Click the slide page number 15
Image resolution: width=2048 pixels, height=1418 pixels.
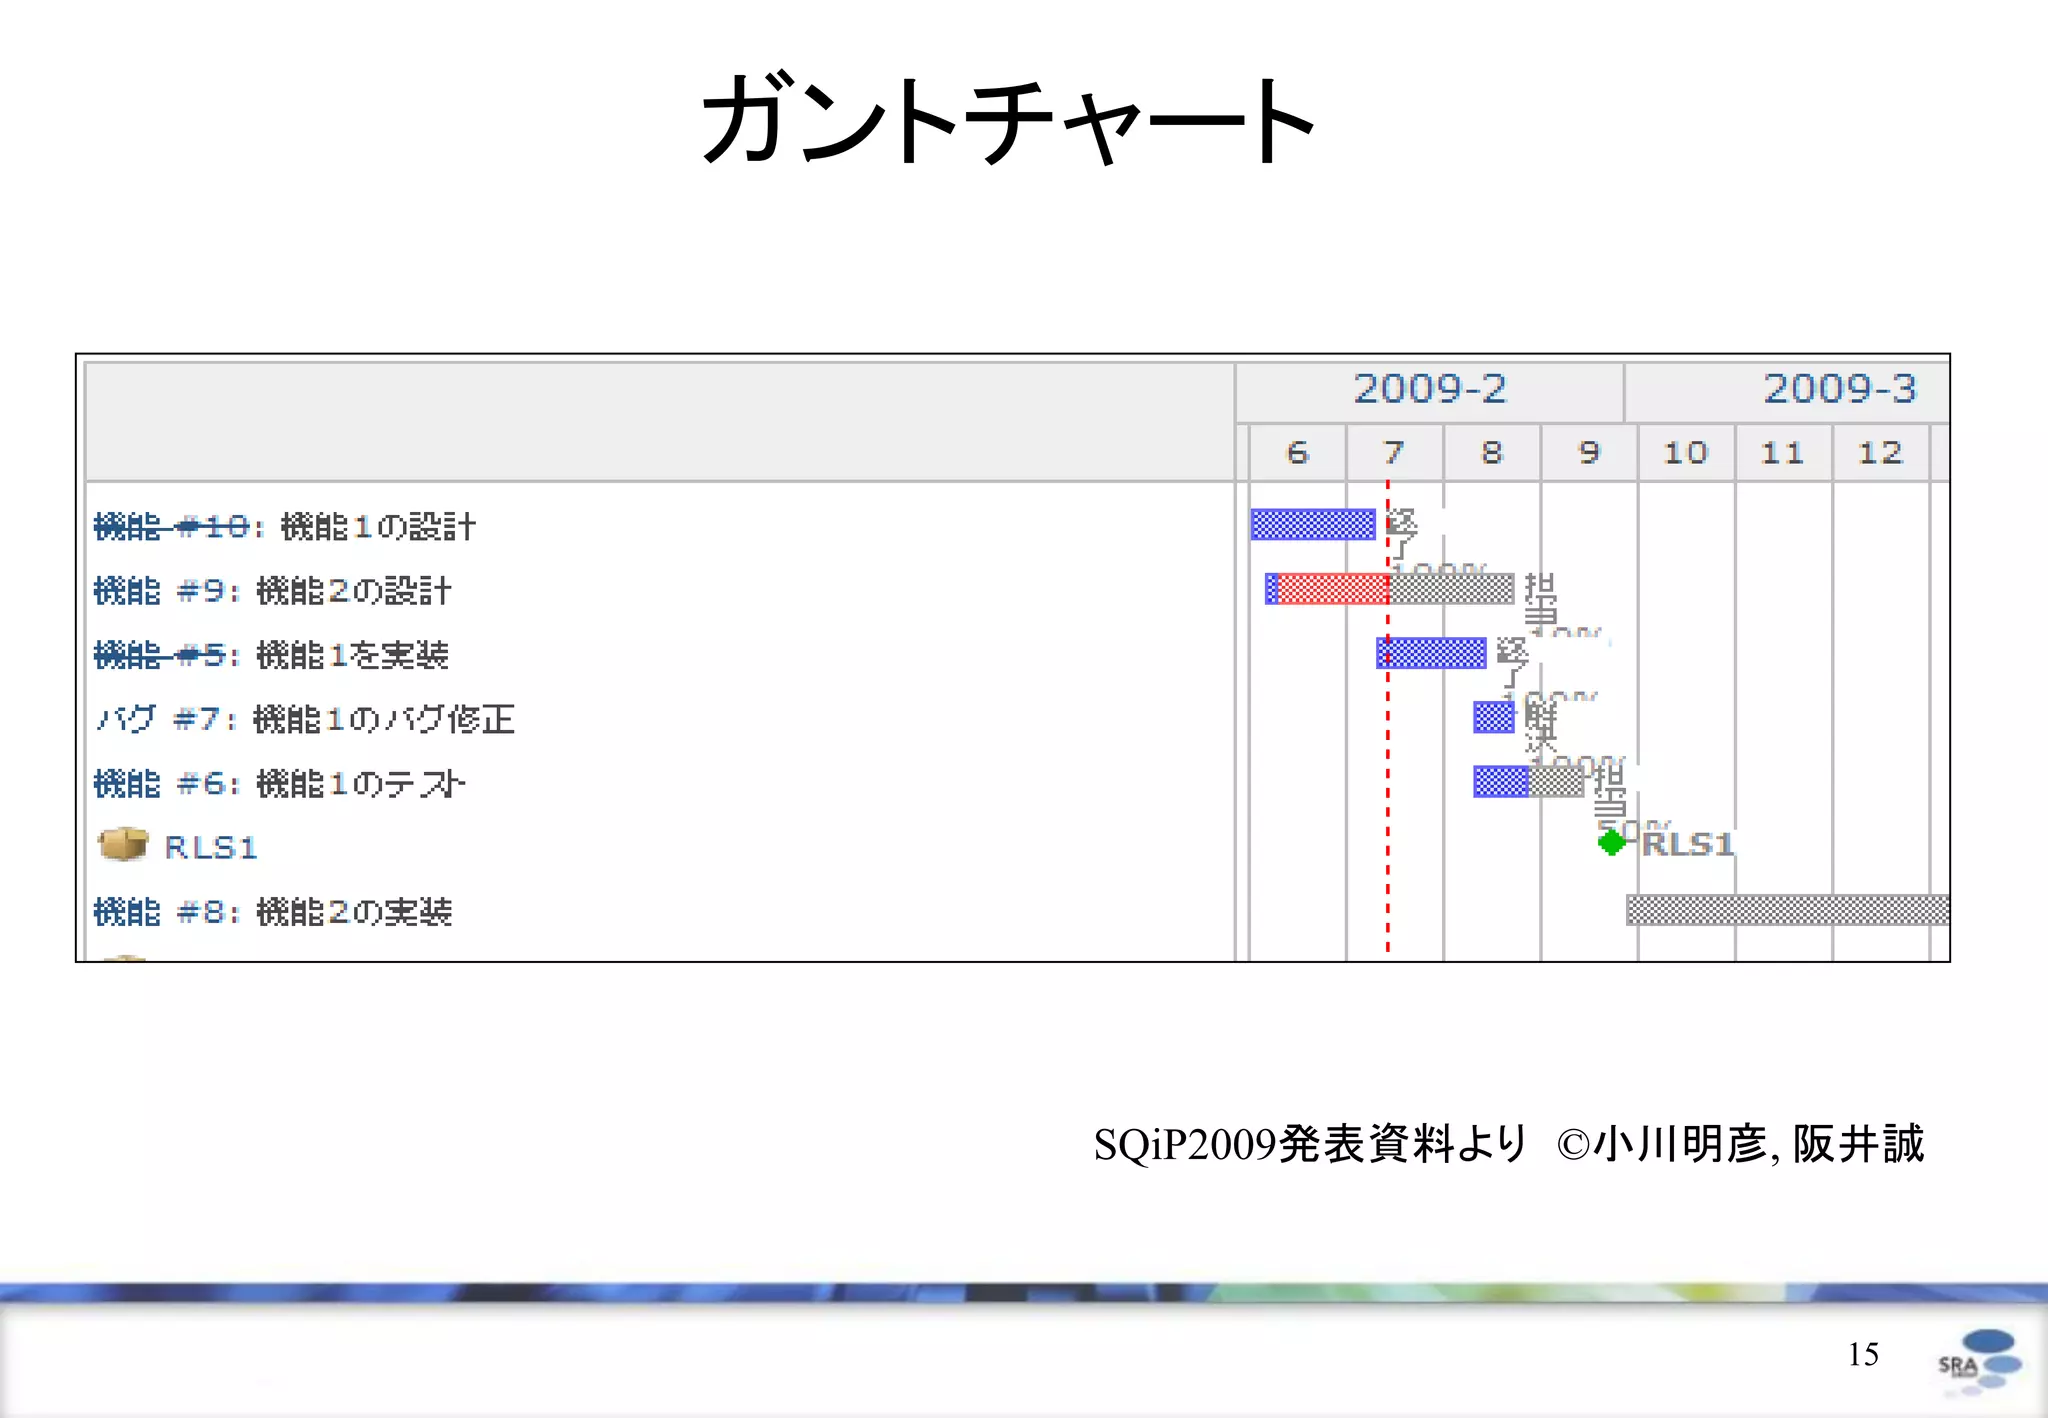tap(1863, 1354)
